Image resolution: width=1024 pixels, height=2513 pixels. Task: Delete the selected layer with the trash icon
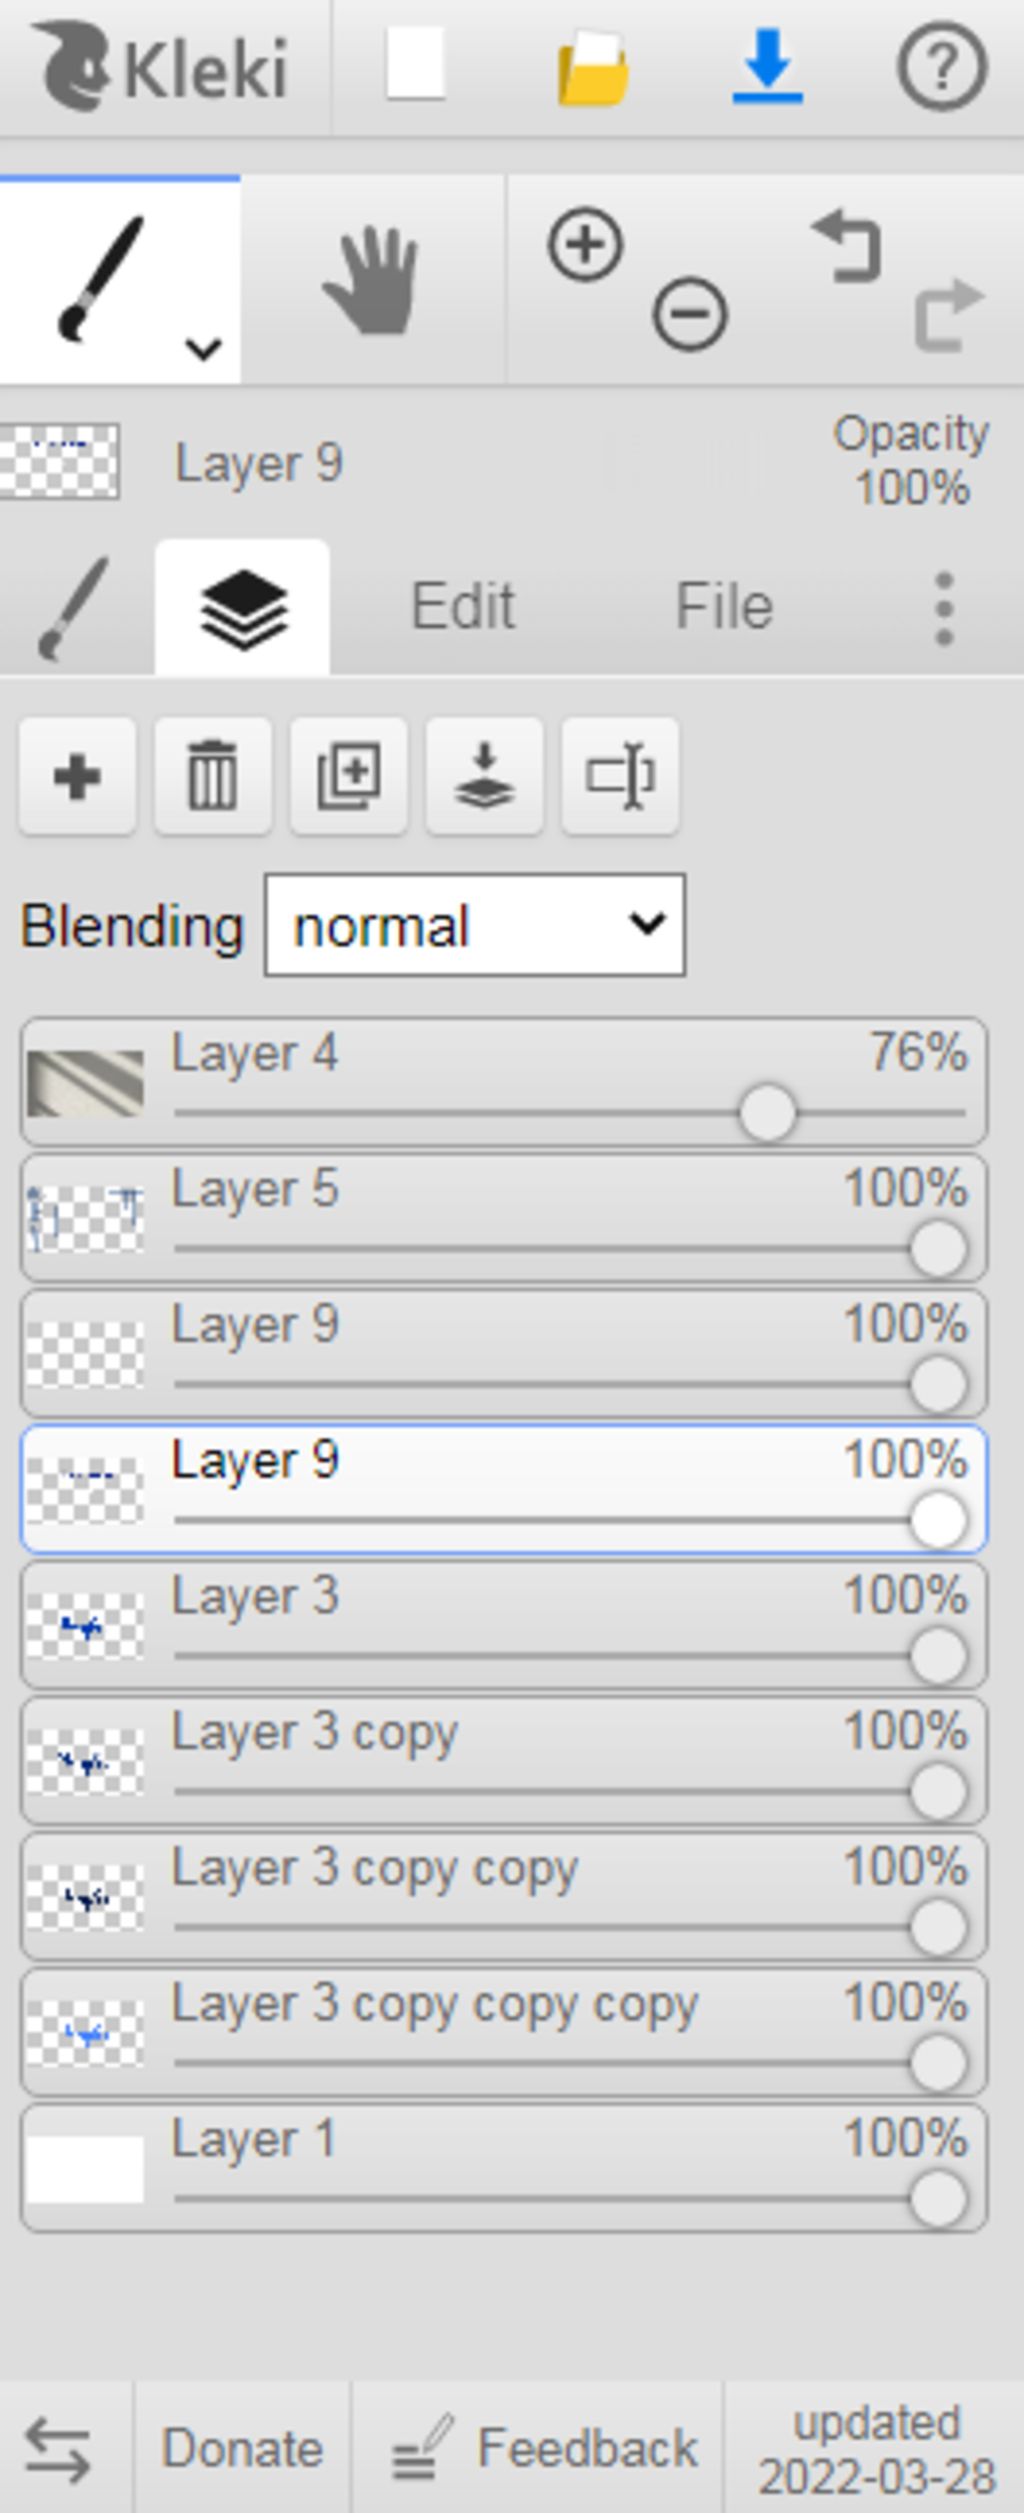[213, 775]
